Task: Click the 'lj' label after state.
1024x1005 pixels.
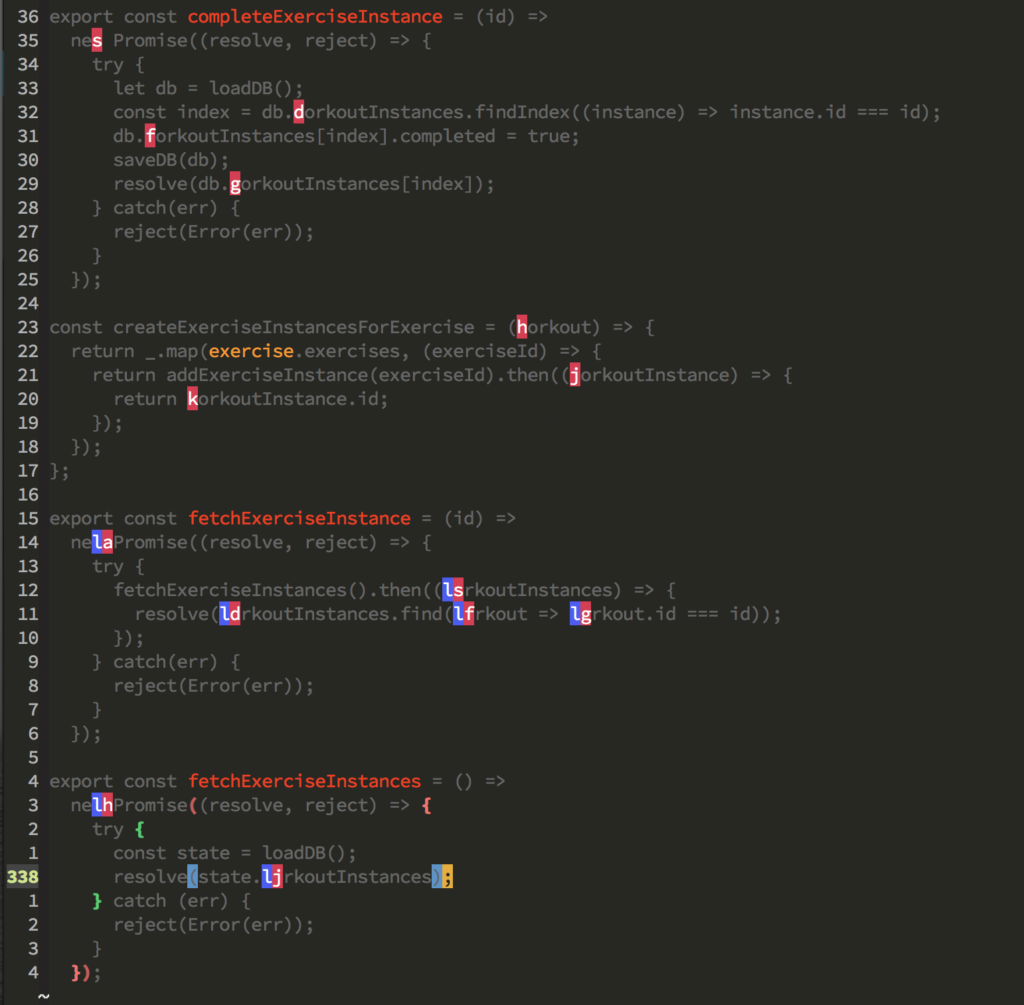Action: (x=272, y=877)
